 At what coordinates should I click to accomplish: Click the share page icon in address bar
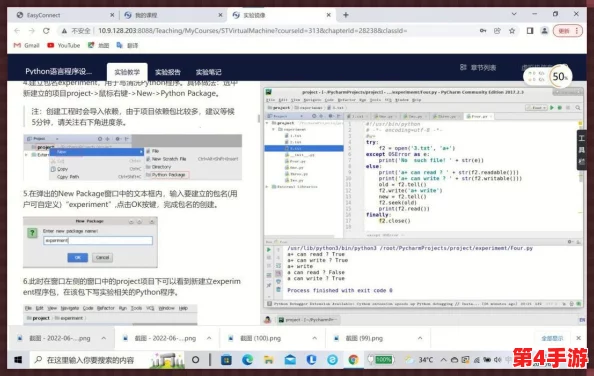[x=497, y=31]
